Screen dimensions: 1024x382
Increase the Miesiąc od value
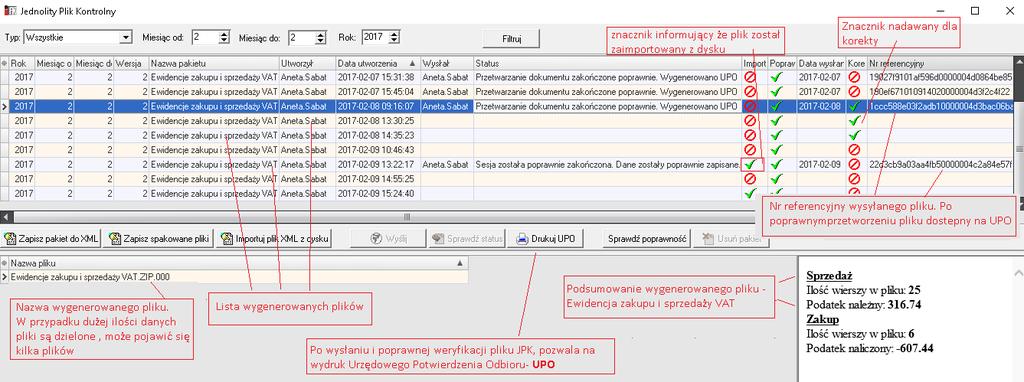(x=225, y=35)
